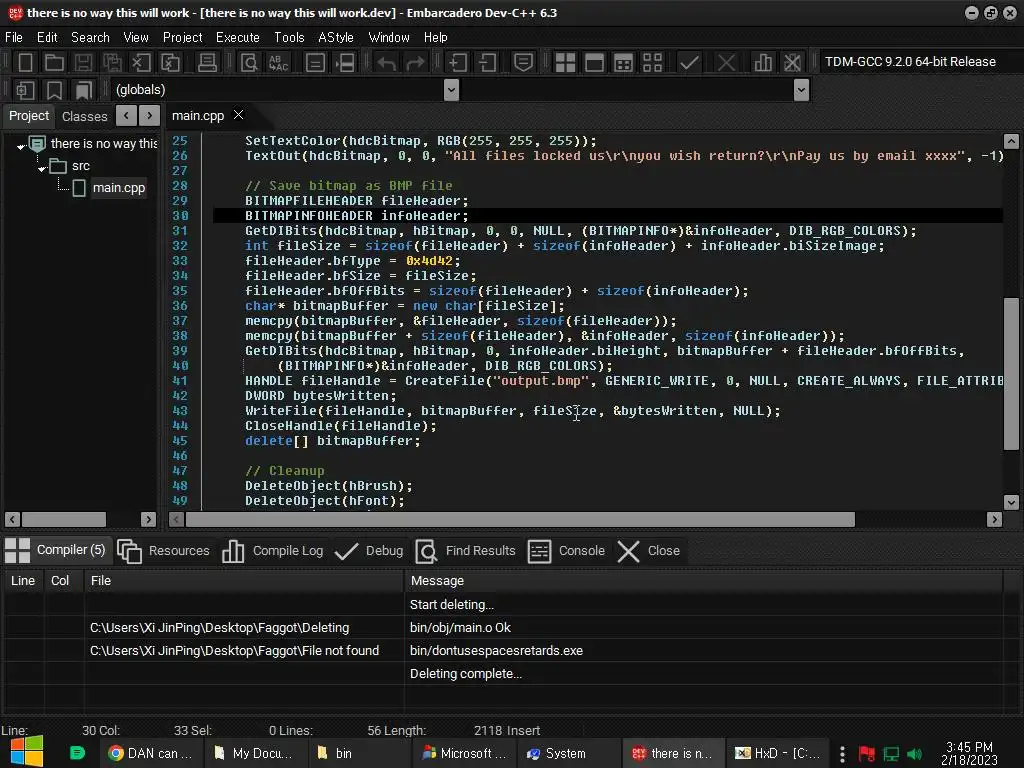
Task: Run syntax check with the checkmark icon
Action: click(689, 62)
